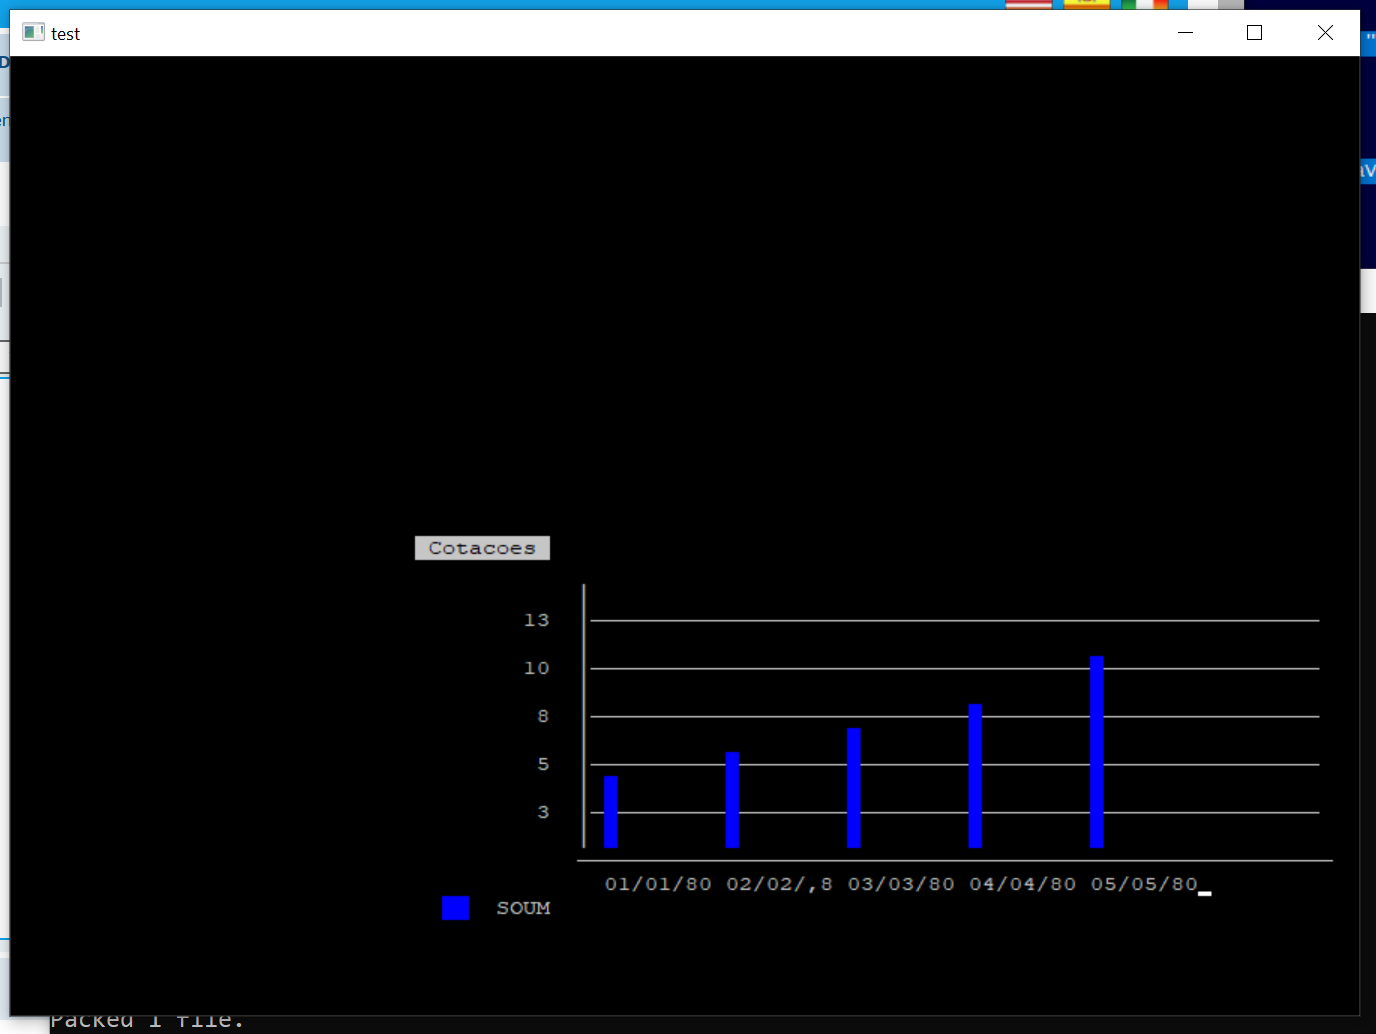This screenshot has height=1034, width=1376.
Task: Click the blue SOUM legend color swatch
Action: [456, 907]
